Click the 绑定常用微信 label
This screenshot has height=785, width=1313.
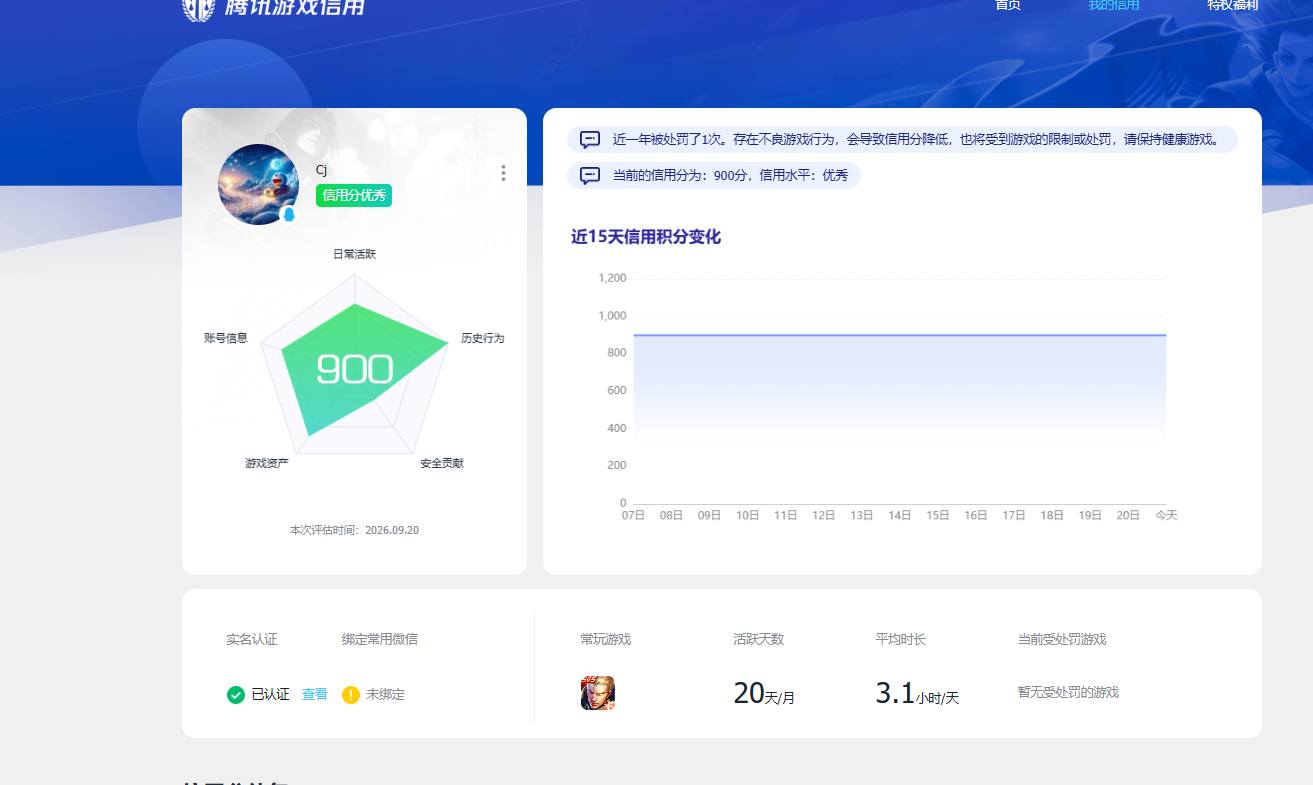pyautogui.click(x=380, y=639)
